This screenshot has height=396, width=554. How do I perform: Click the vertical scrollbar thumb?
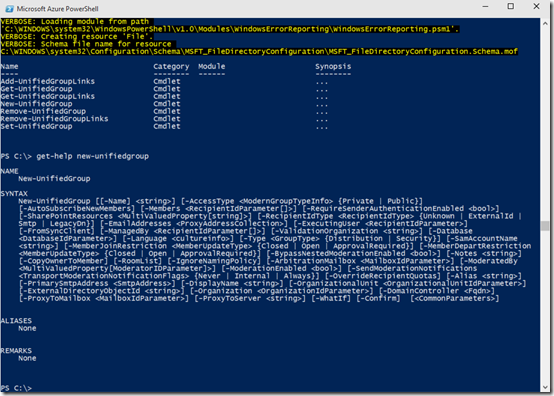pyautogui.click(x=545, y=226)
